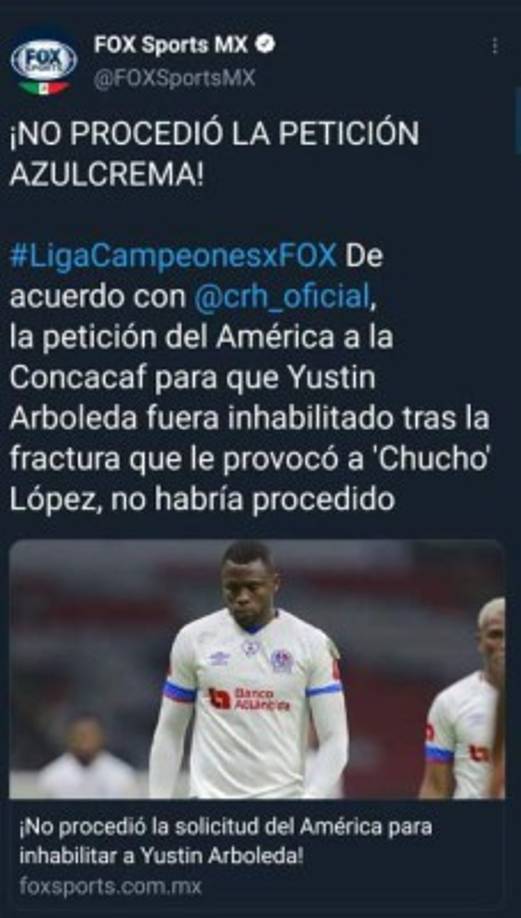This screenshot has height=918, width=521.
Task: Open the @crh_oficial mention
Action: (282, 297)
